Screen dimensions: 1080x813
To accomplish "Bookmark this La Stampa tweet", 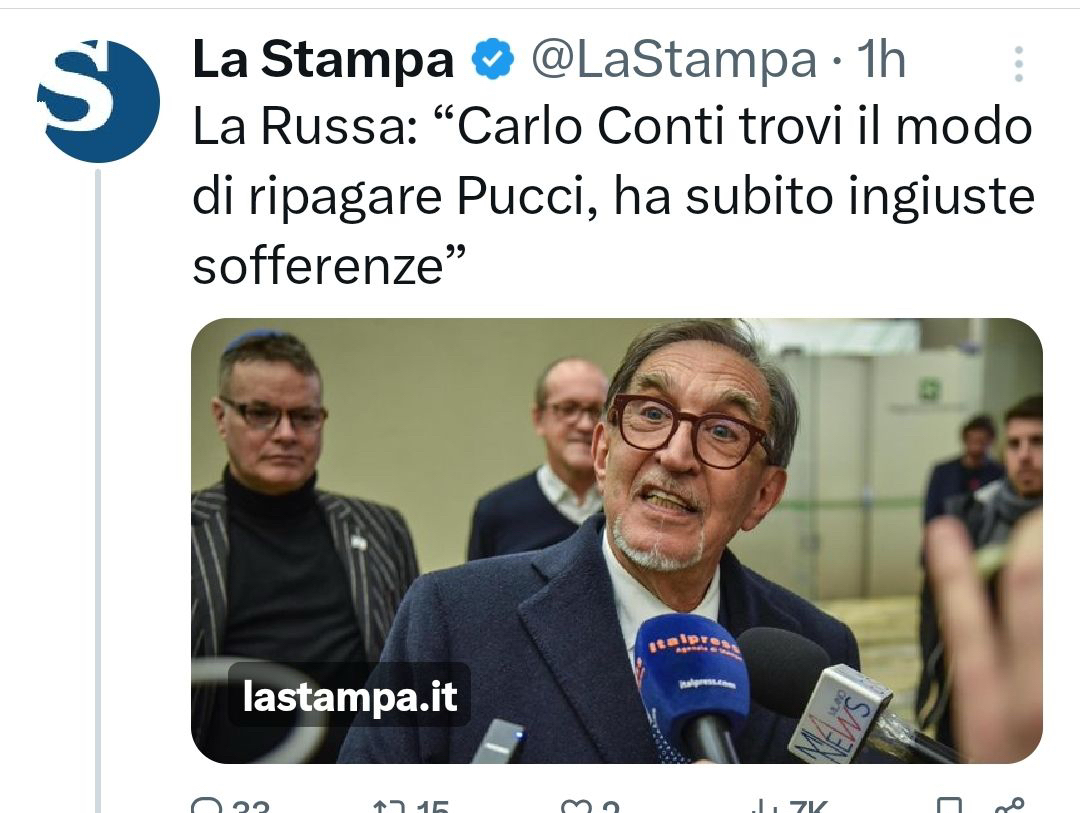I will click(949, 806).
